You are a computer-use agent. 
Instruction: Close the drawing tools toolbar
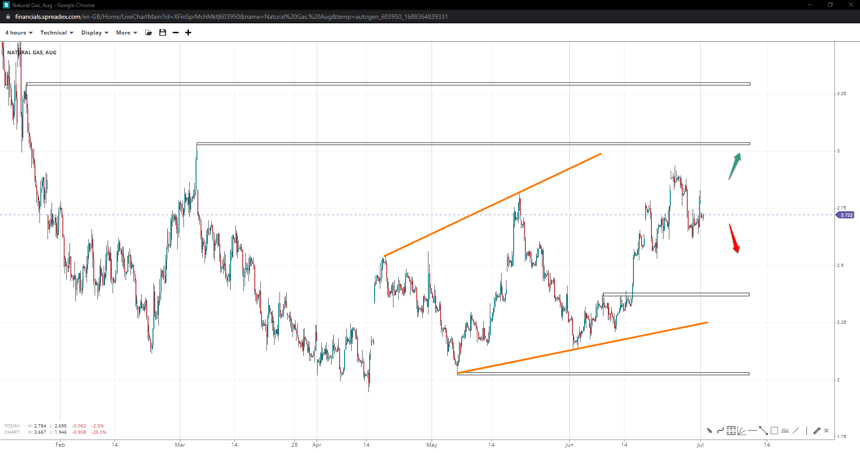(826, 431)
